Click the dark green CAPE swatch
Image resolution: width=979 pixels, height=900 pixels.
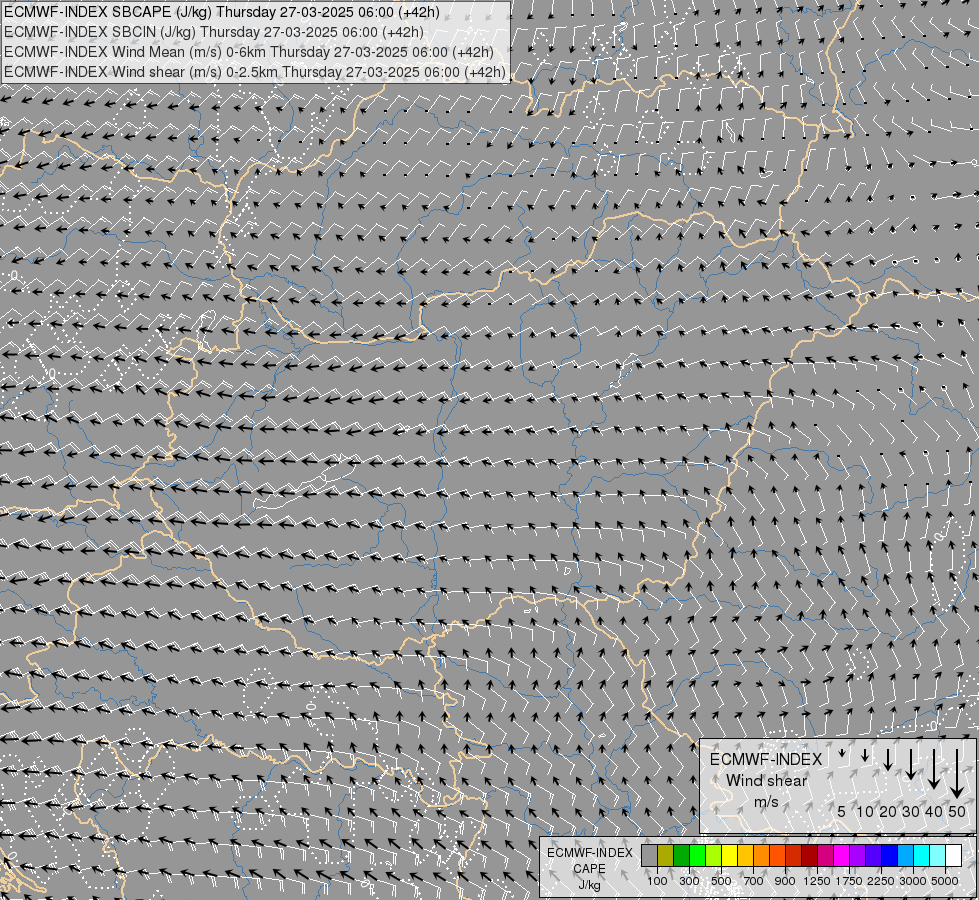(x=682, y=856)
